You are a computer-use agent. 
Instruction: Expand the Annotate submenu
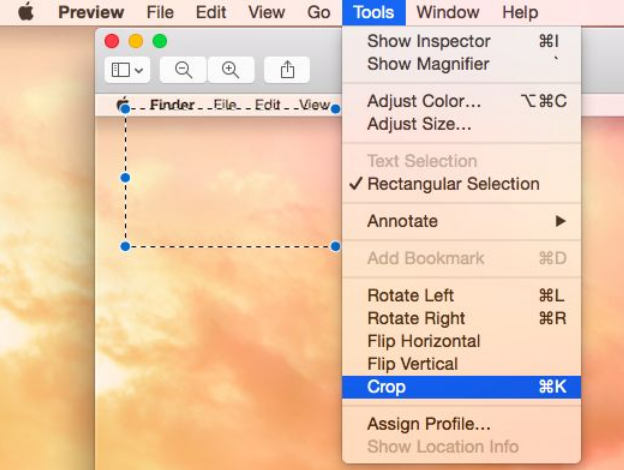[462, 221]
